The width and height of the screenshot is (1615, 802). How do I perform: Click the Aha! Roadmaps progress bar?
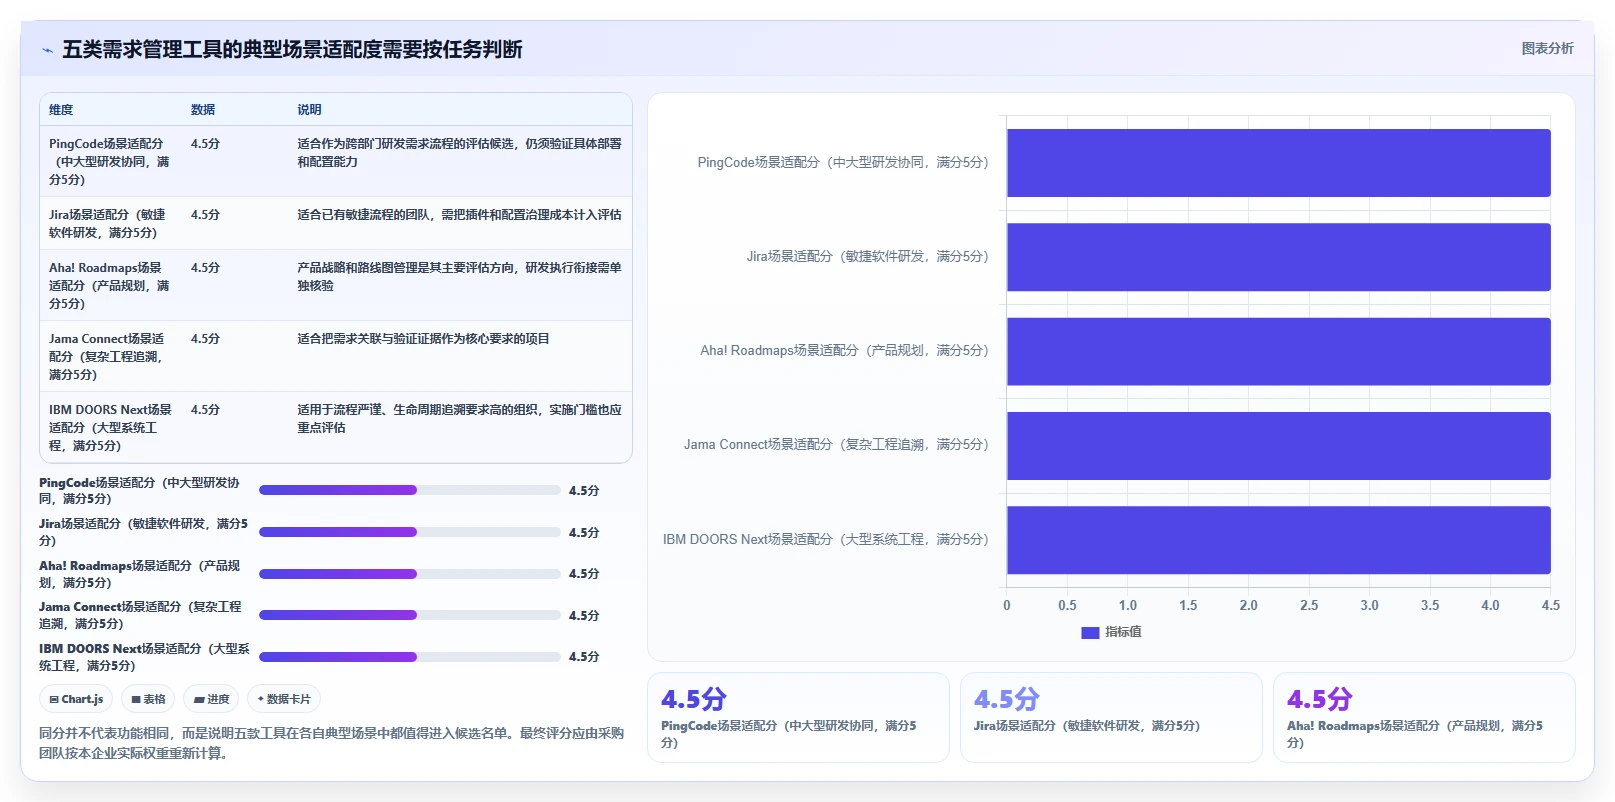click(410, 574)
